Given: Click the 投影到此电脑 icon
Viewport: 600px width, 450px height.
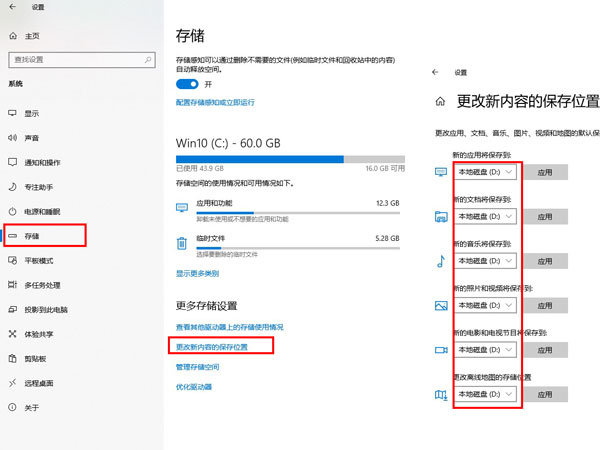Looking at the screenshot, I should pyautogui.click(x=13, y=309).
